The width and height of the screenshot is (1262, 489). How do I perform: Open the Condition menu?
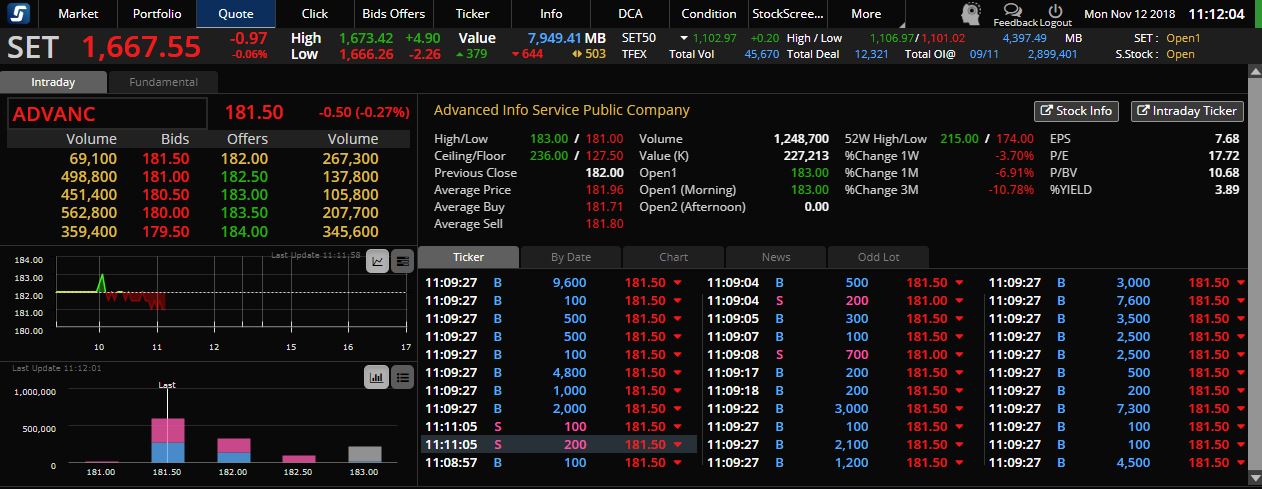(x=708, y=13)
